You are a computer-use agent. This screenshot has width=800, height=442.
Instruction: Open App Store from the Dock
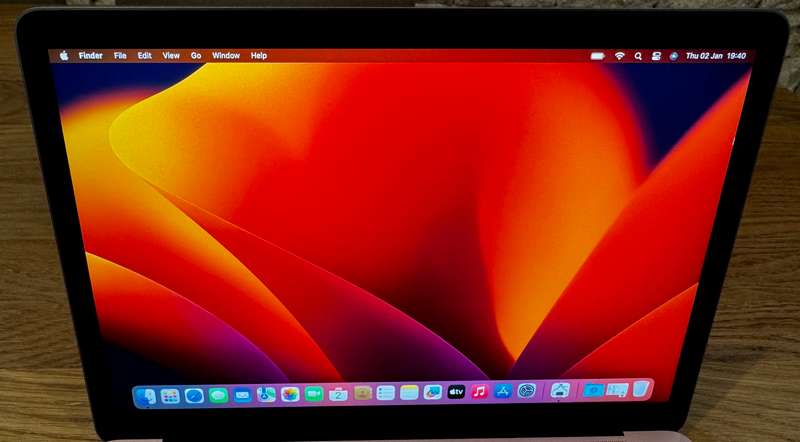pos(503,391)
